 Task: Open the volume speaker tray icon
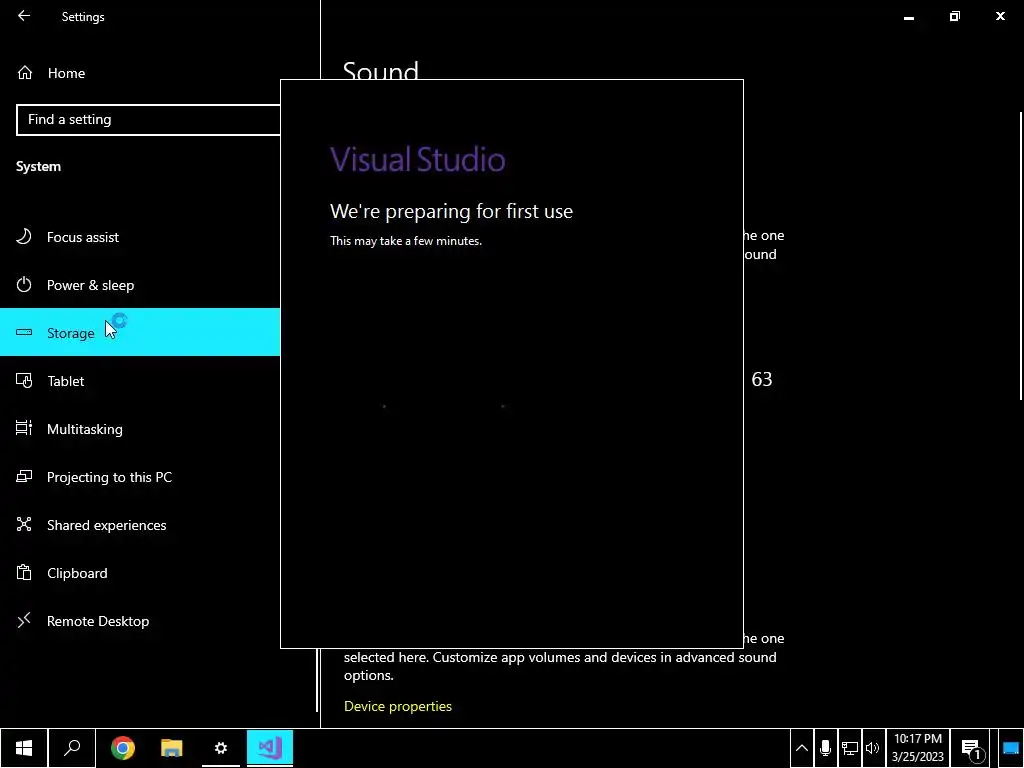872,748
